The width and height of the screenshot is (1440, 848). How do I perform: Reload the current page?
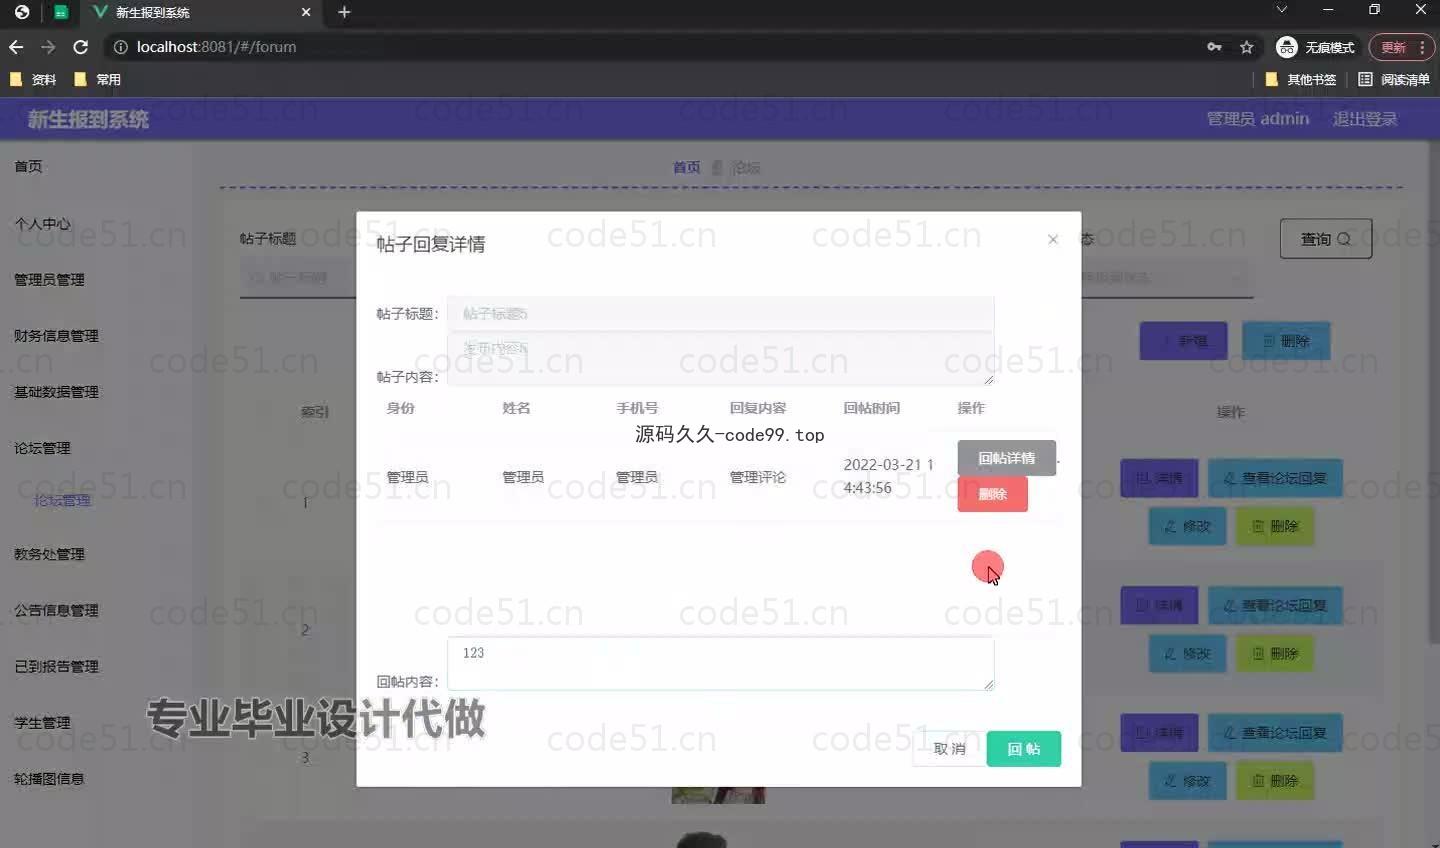click(x=81, y=47)
